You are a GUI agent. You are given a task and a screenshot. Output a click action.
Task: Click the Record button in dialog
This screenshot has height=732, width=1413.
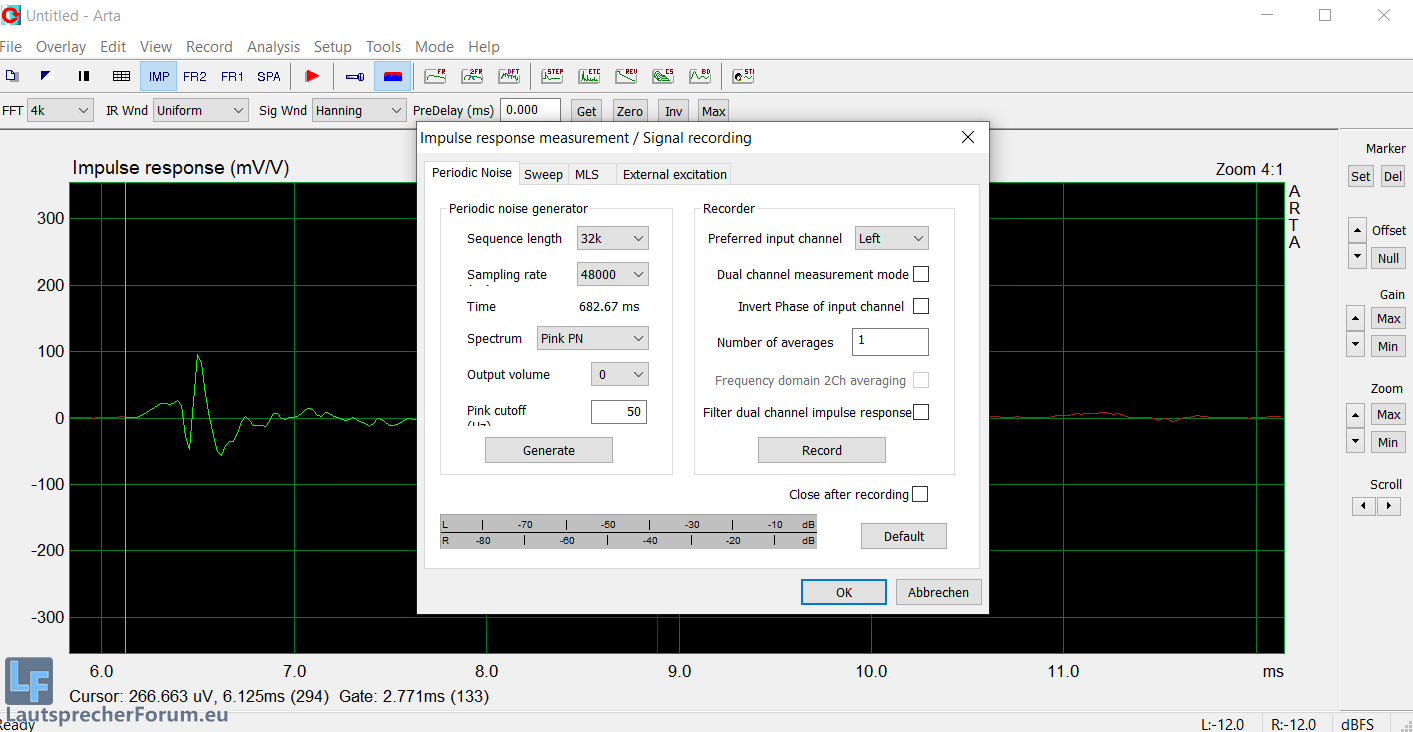(x=821, y=450)
